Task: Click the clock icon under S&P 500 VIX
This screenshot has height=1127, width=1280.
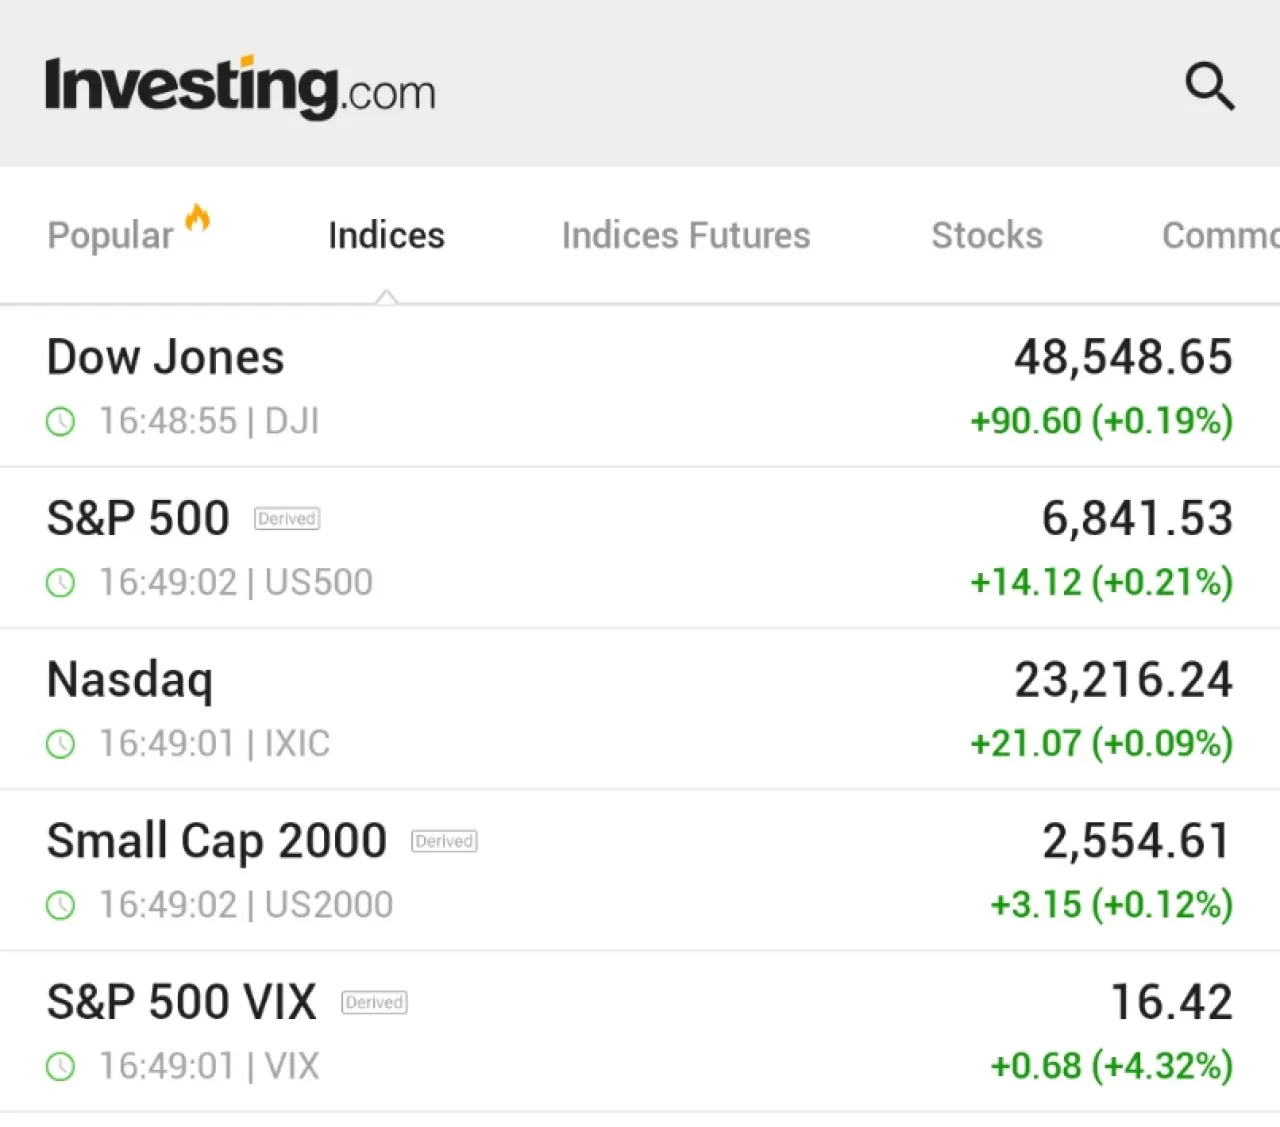Action: (x=61, y=1067)
